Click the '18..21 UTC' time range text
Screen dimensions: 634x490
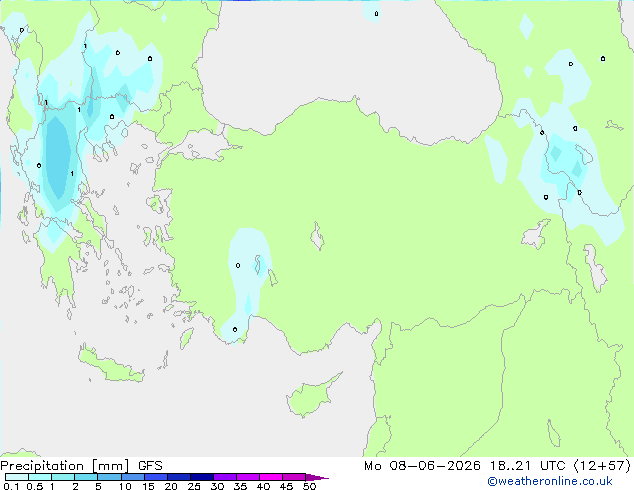coord(527,466)
